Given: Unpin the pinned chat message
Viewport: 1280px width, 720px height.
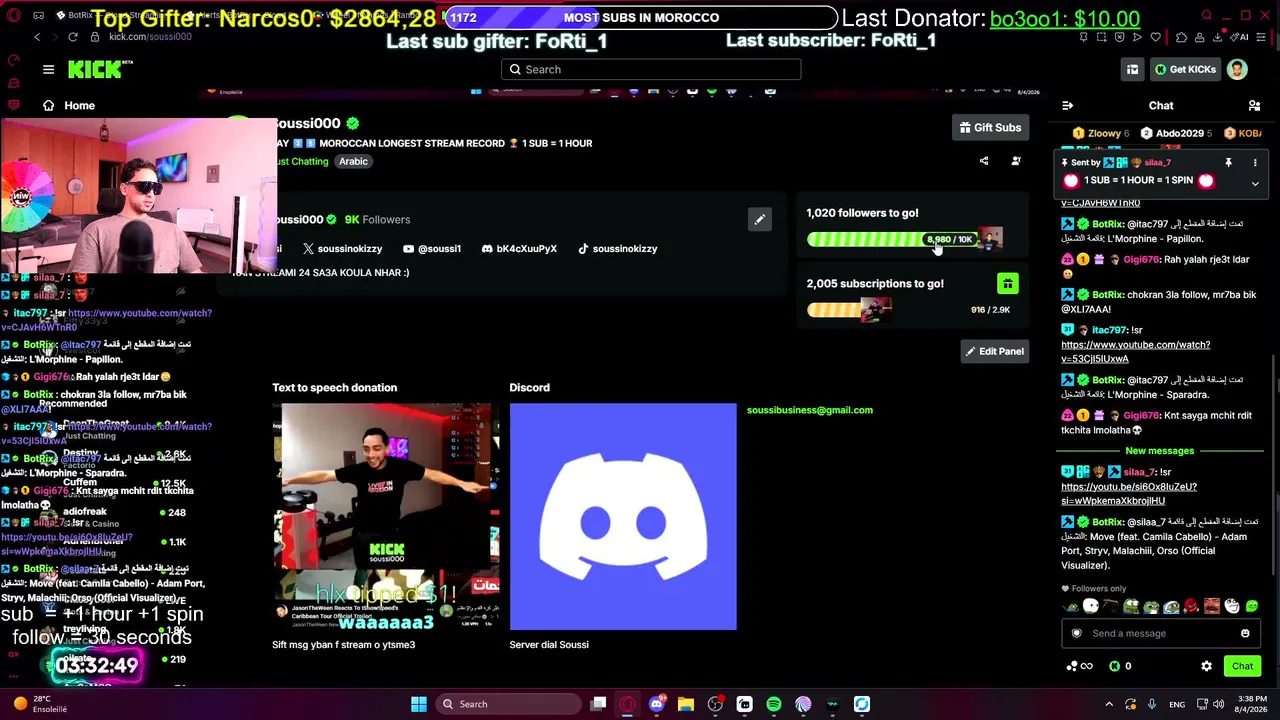Looking at the screenshot, I should (x=1228, y=162).
